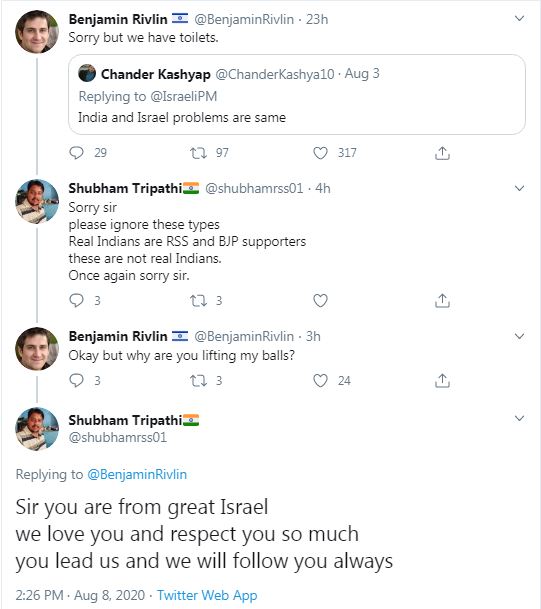Like the tweet showing 24 likes
Image resolution: width=541 pixels, height=609 pixels.
(x=320, y=380)
